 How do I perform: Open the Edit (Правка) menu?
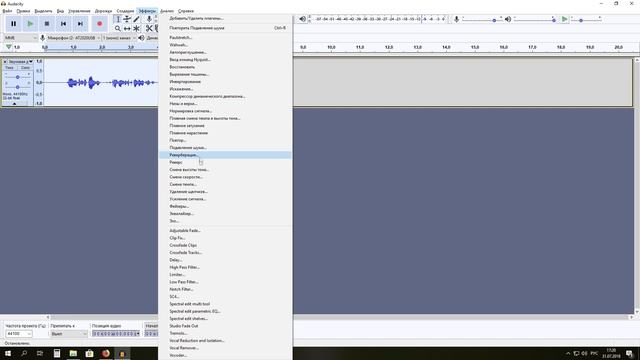point(23,11)
